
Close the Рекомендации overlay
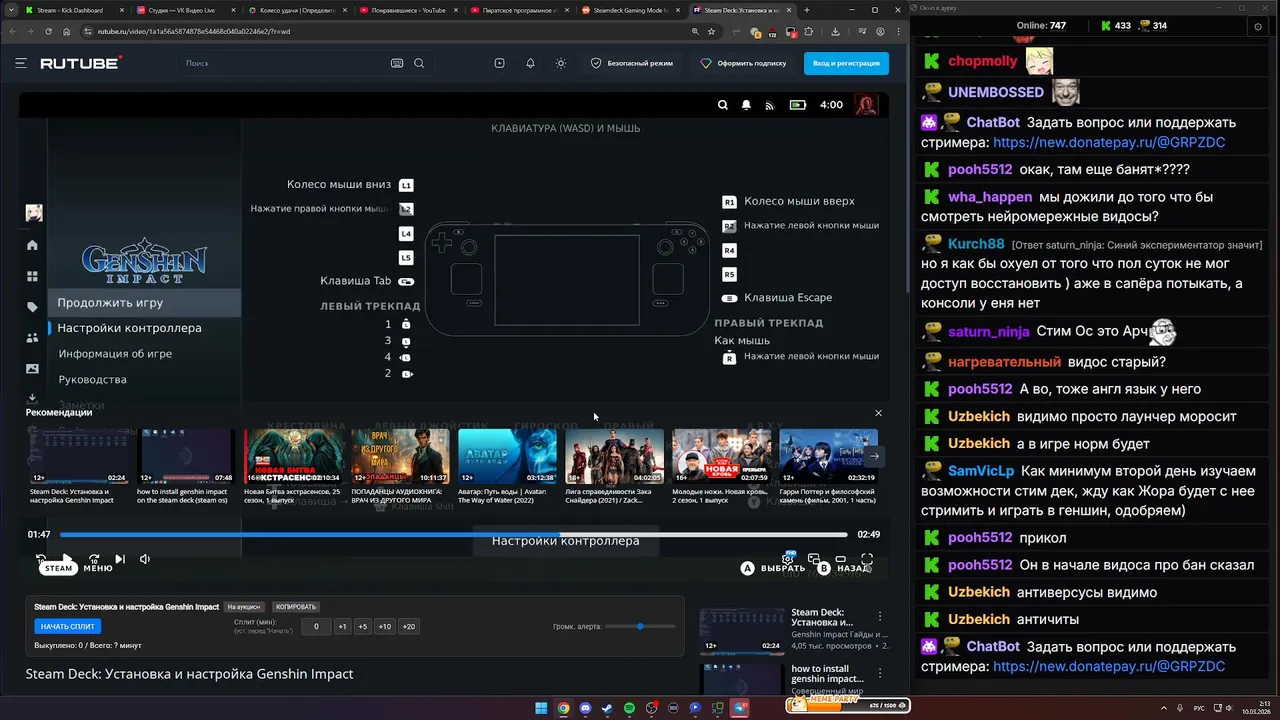point(878,413)
